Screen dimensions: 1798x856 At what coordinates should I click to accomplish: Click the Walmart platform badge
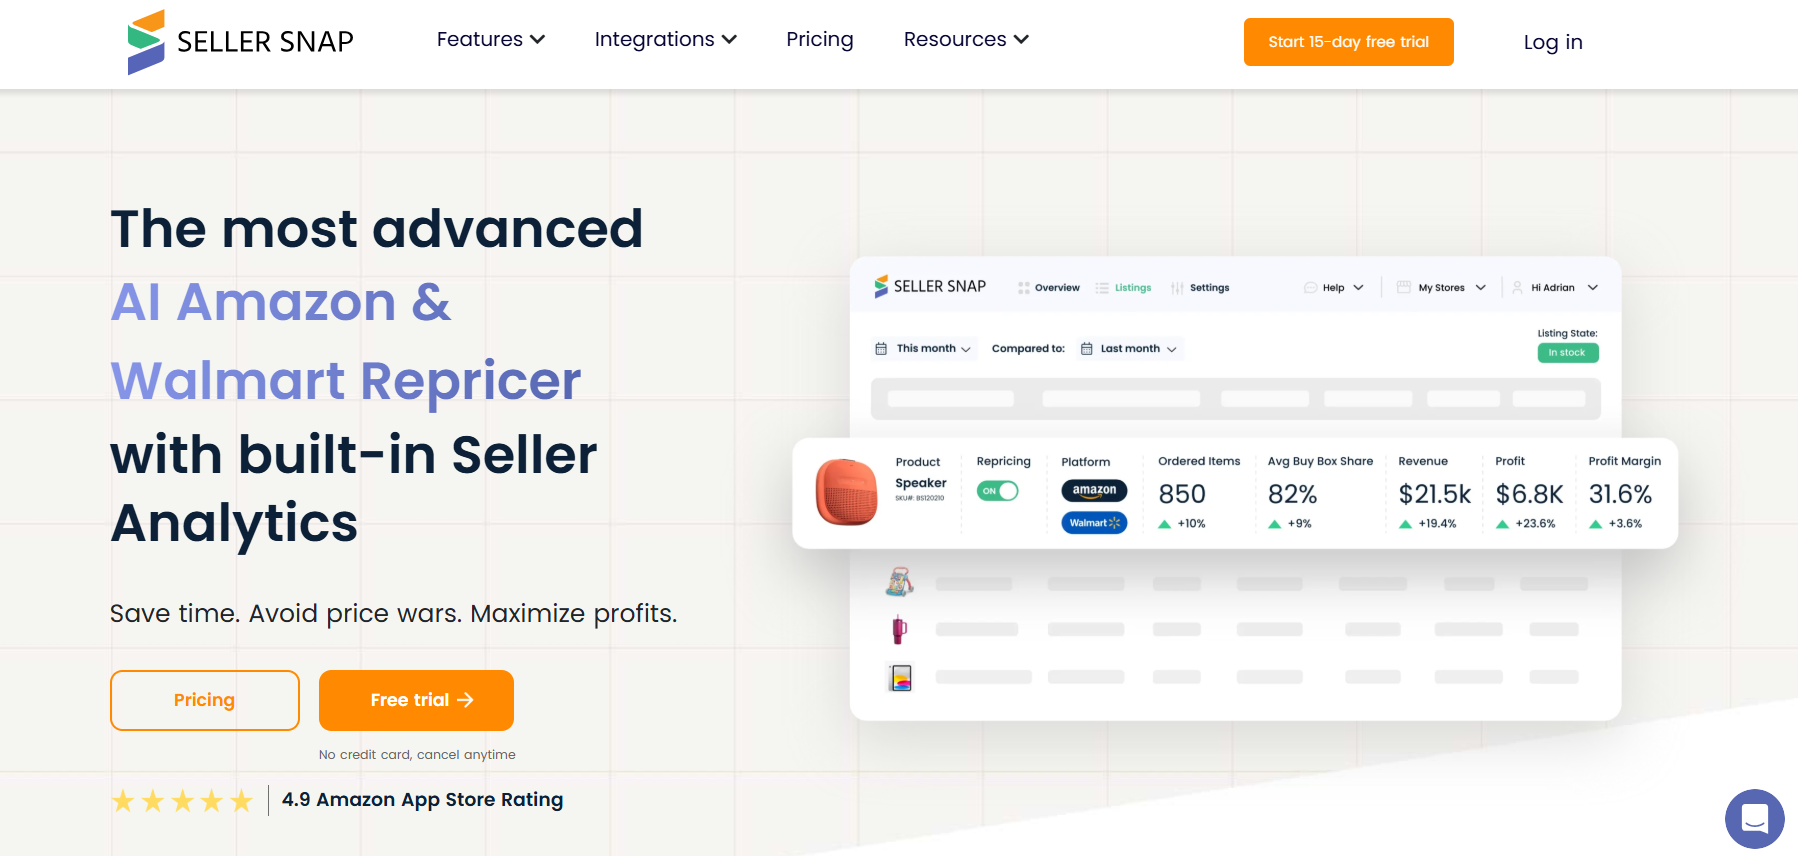click(x=1094, y=522)
